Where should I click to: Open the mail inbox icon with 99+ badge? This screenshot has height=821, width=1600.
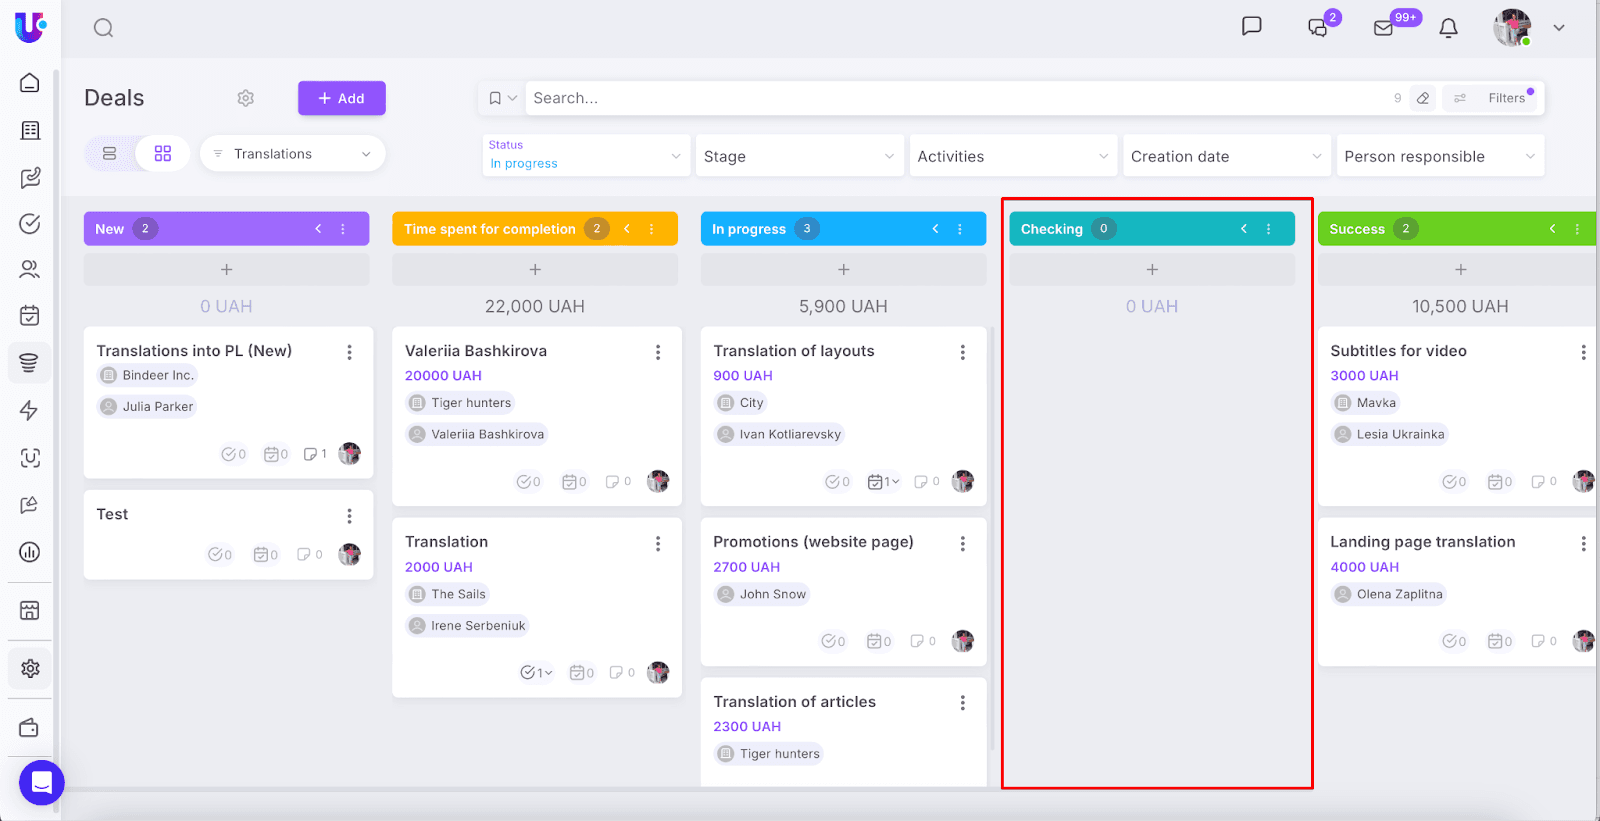pos(1384,28)
